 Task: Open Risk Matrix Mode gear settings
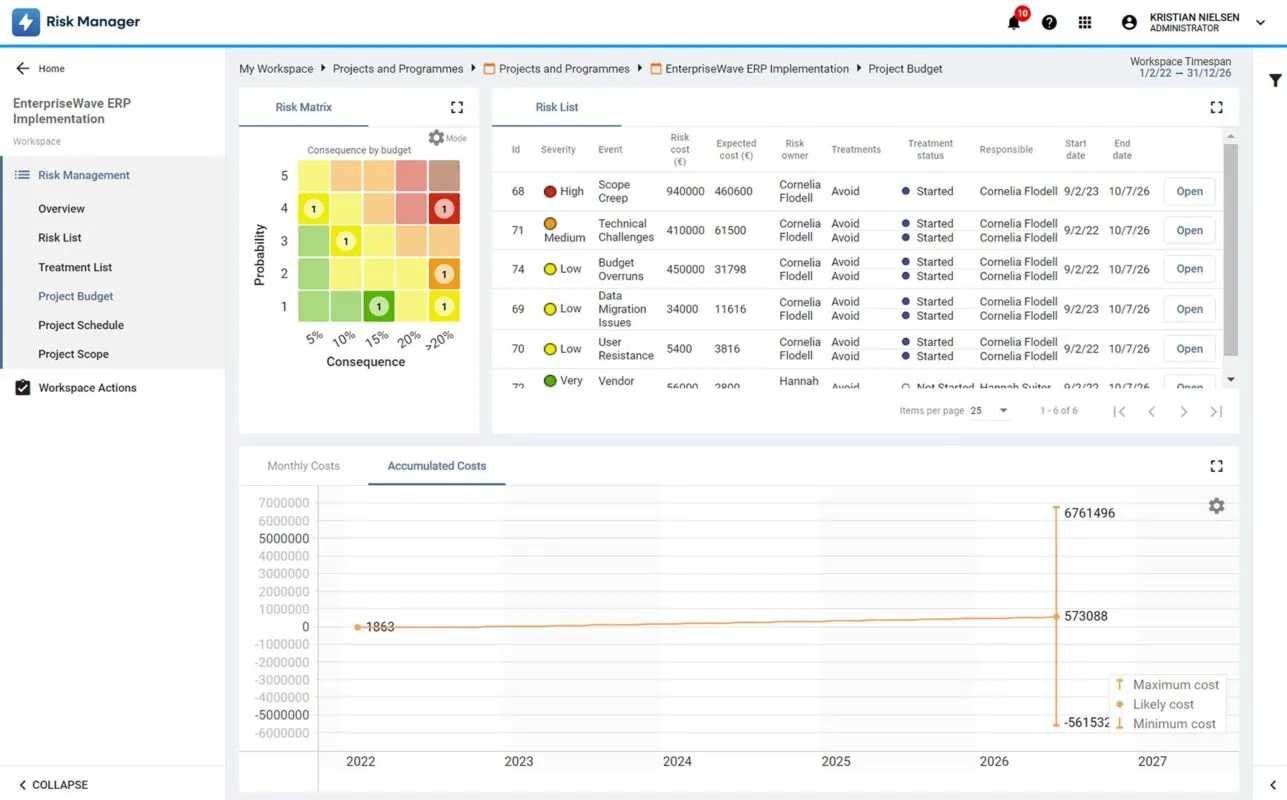pyautogui.click(x=437, y=138)
